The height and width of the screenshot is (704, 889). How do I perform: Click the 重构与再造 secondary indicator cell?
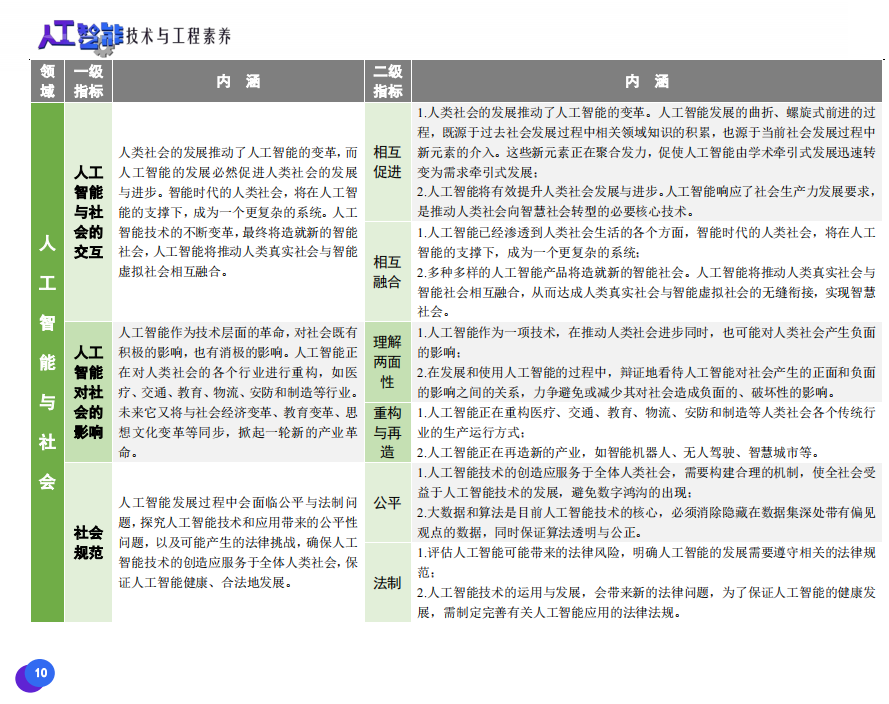[387, 431]
